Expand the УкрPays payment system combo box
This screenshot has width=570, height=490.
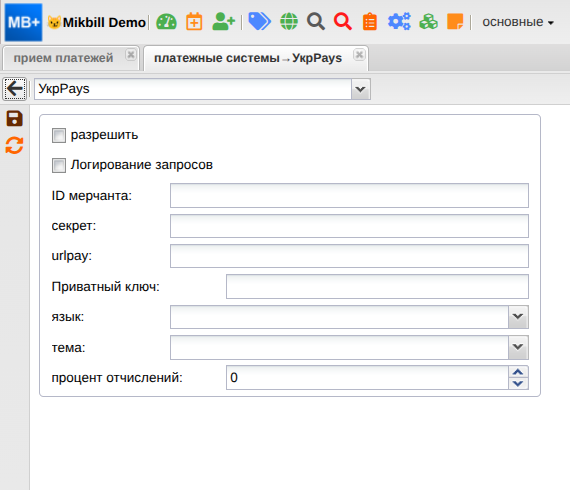[361, 89]
